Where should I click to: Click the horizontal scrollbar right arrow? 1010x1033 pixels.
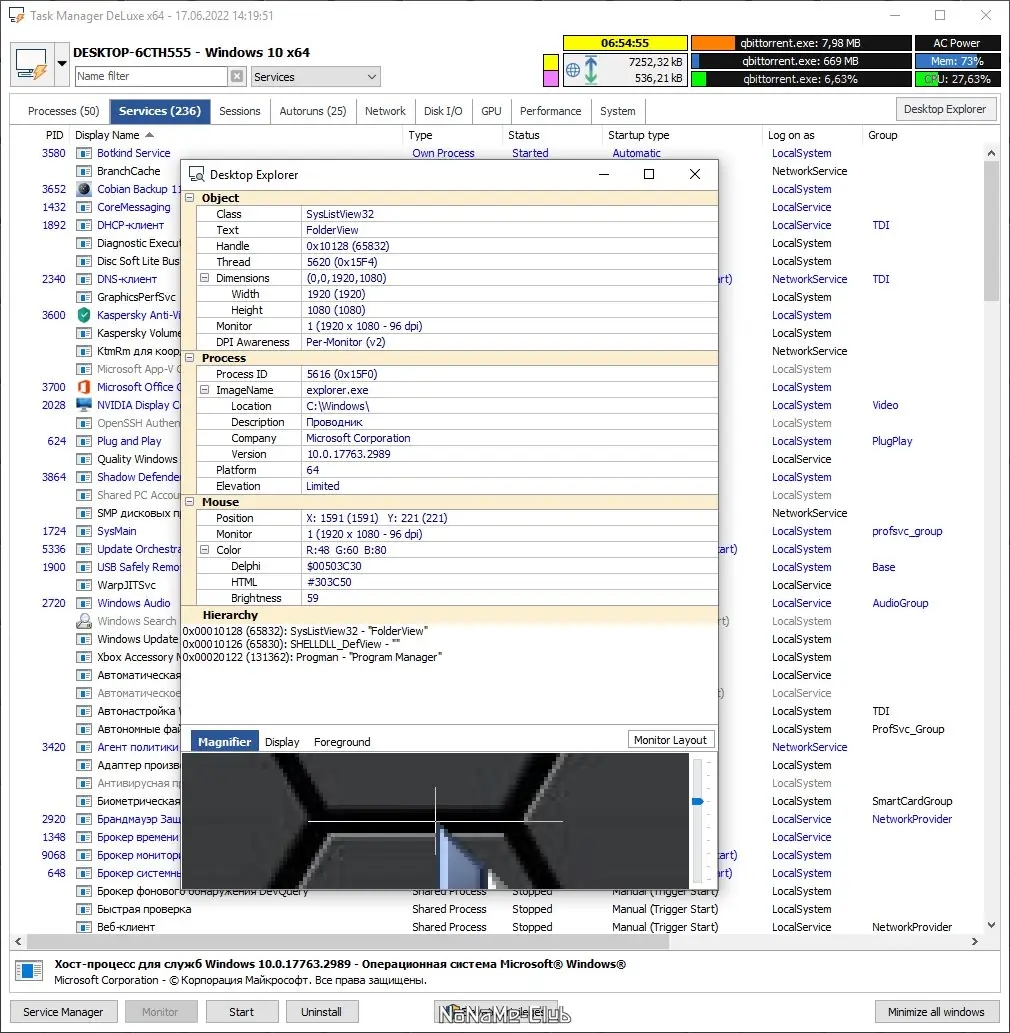(x=975, y=941)
